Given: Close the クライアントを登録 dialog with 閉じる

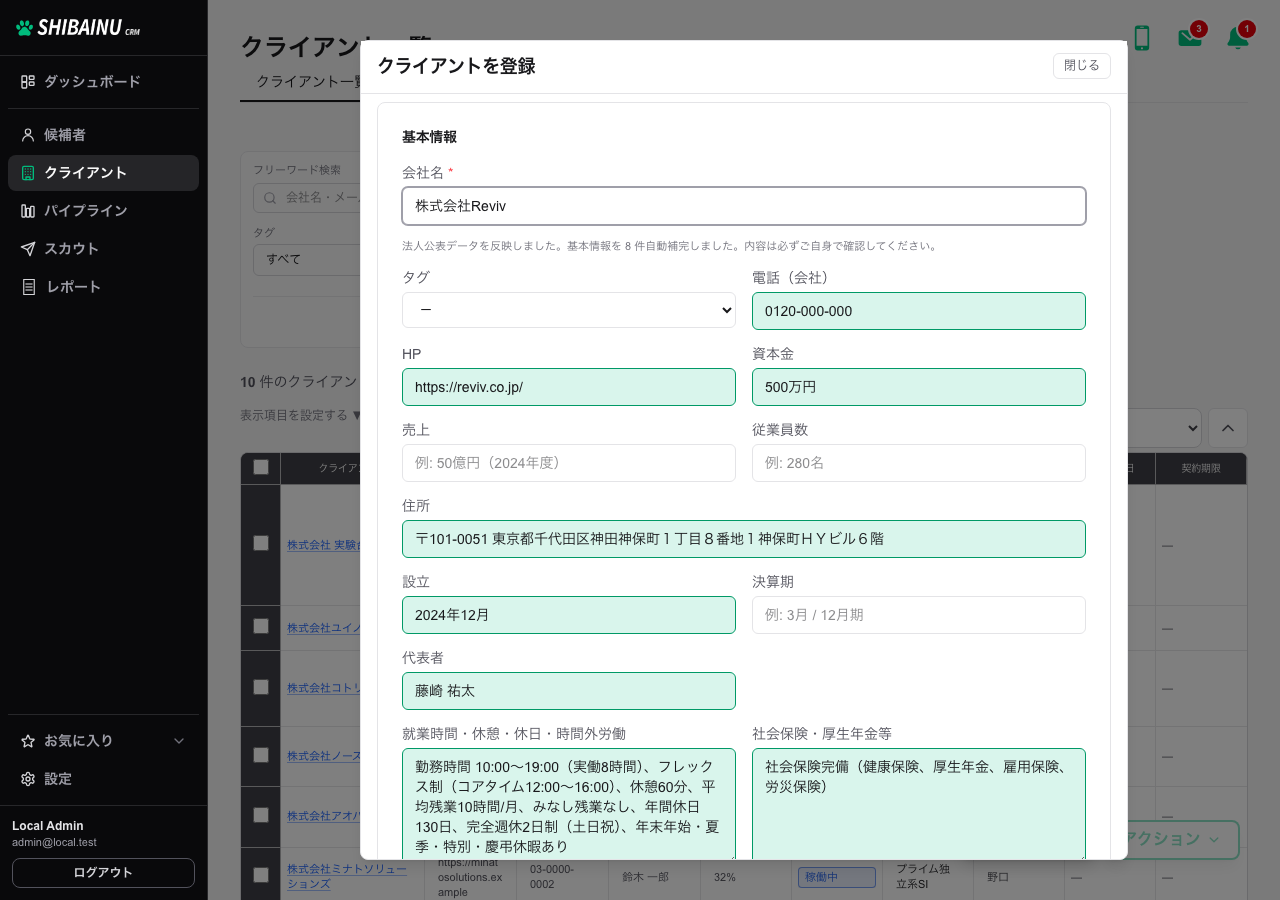Looking at the screenshot, I should click(1082, 66).
